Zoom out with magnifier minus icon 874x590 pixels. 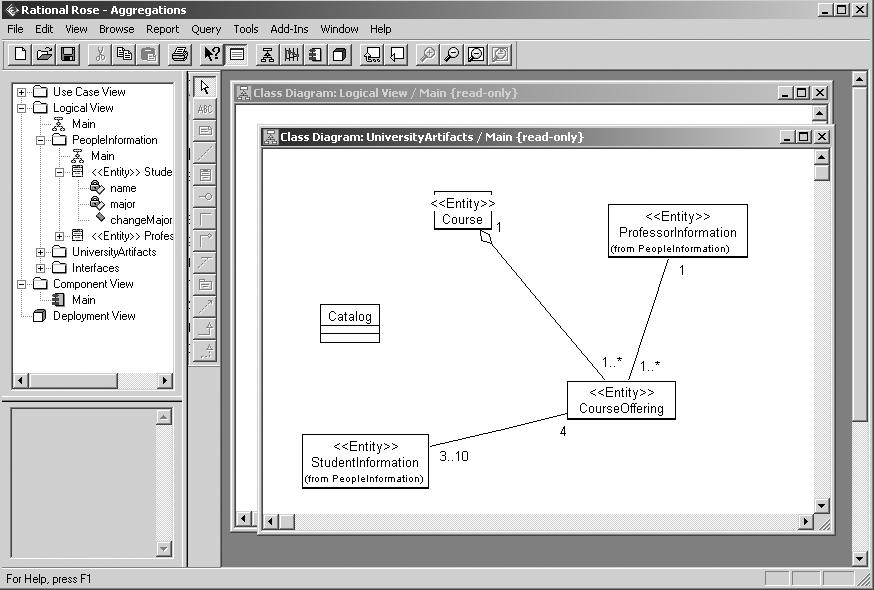click(451, 55)
